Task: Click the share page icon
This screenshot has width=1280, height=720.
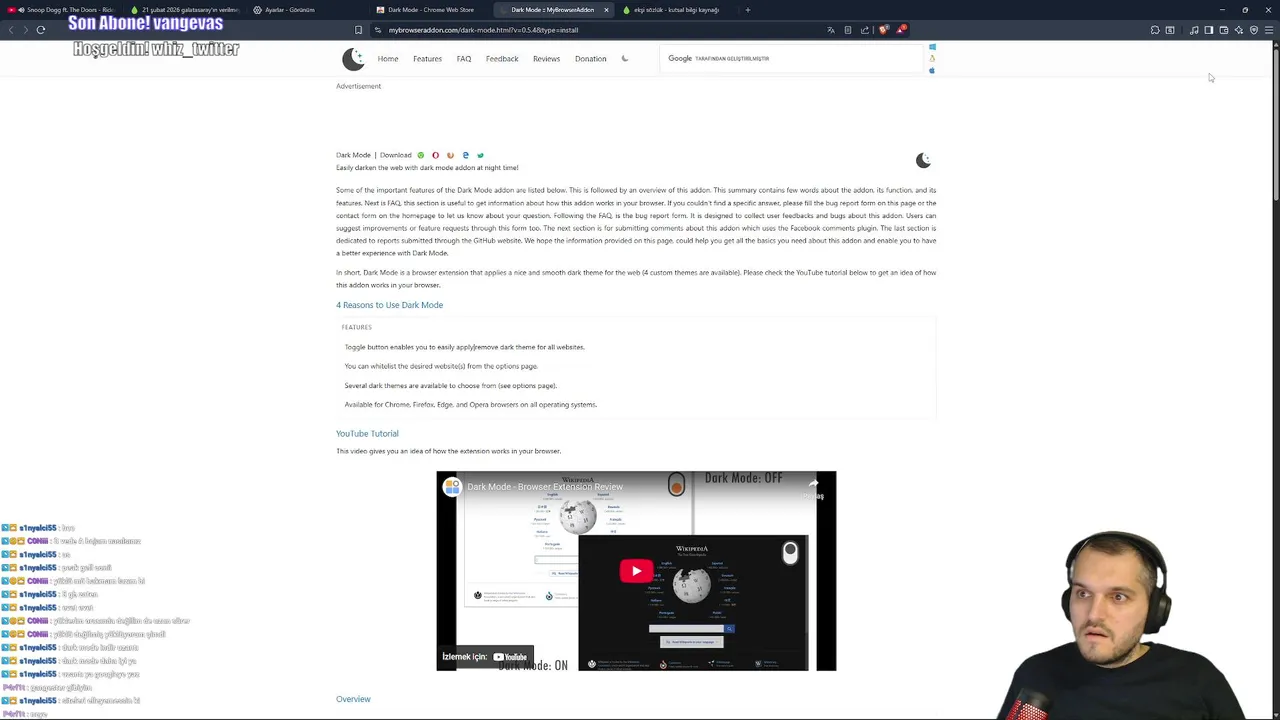Action: (x=864, y=30)
